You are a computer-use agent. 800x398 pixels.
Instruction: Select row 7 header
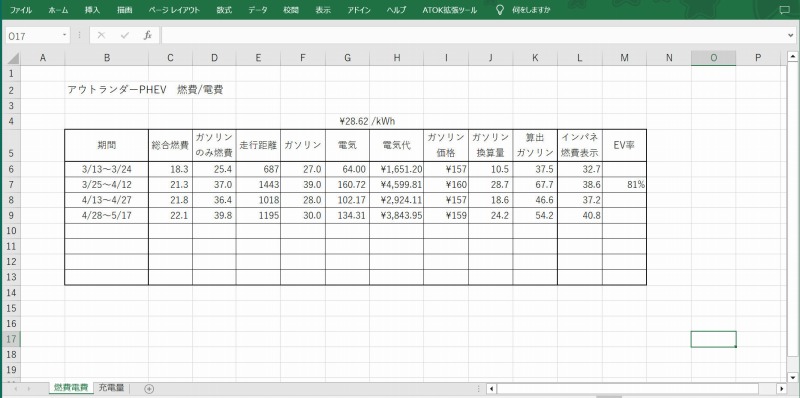12,184
